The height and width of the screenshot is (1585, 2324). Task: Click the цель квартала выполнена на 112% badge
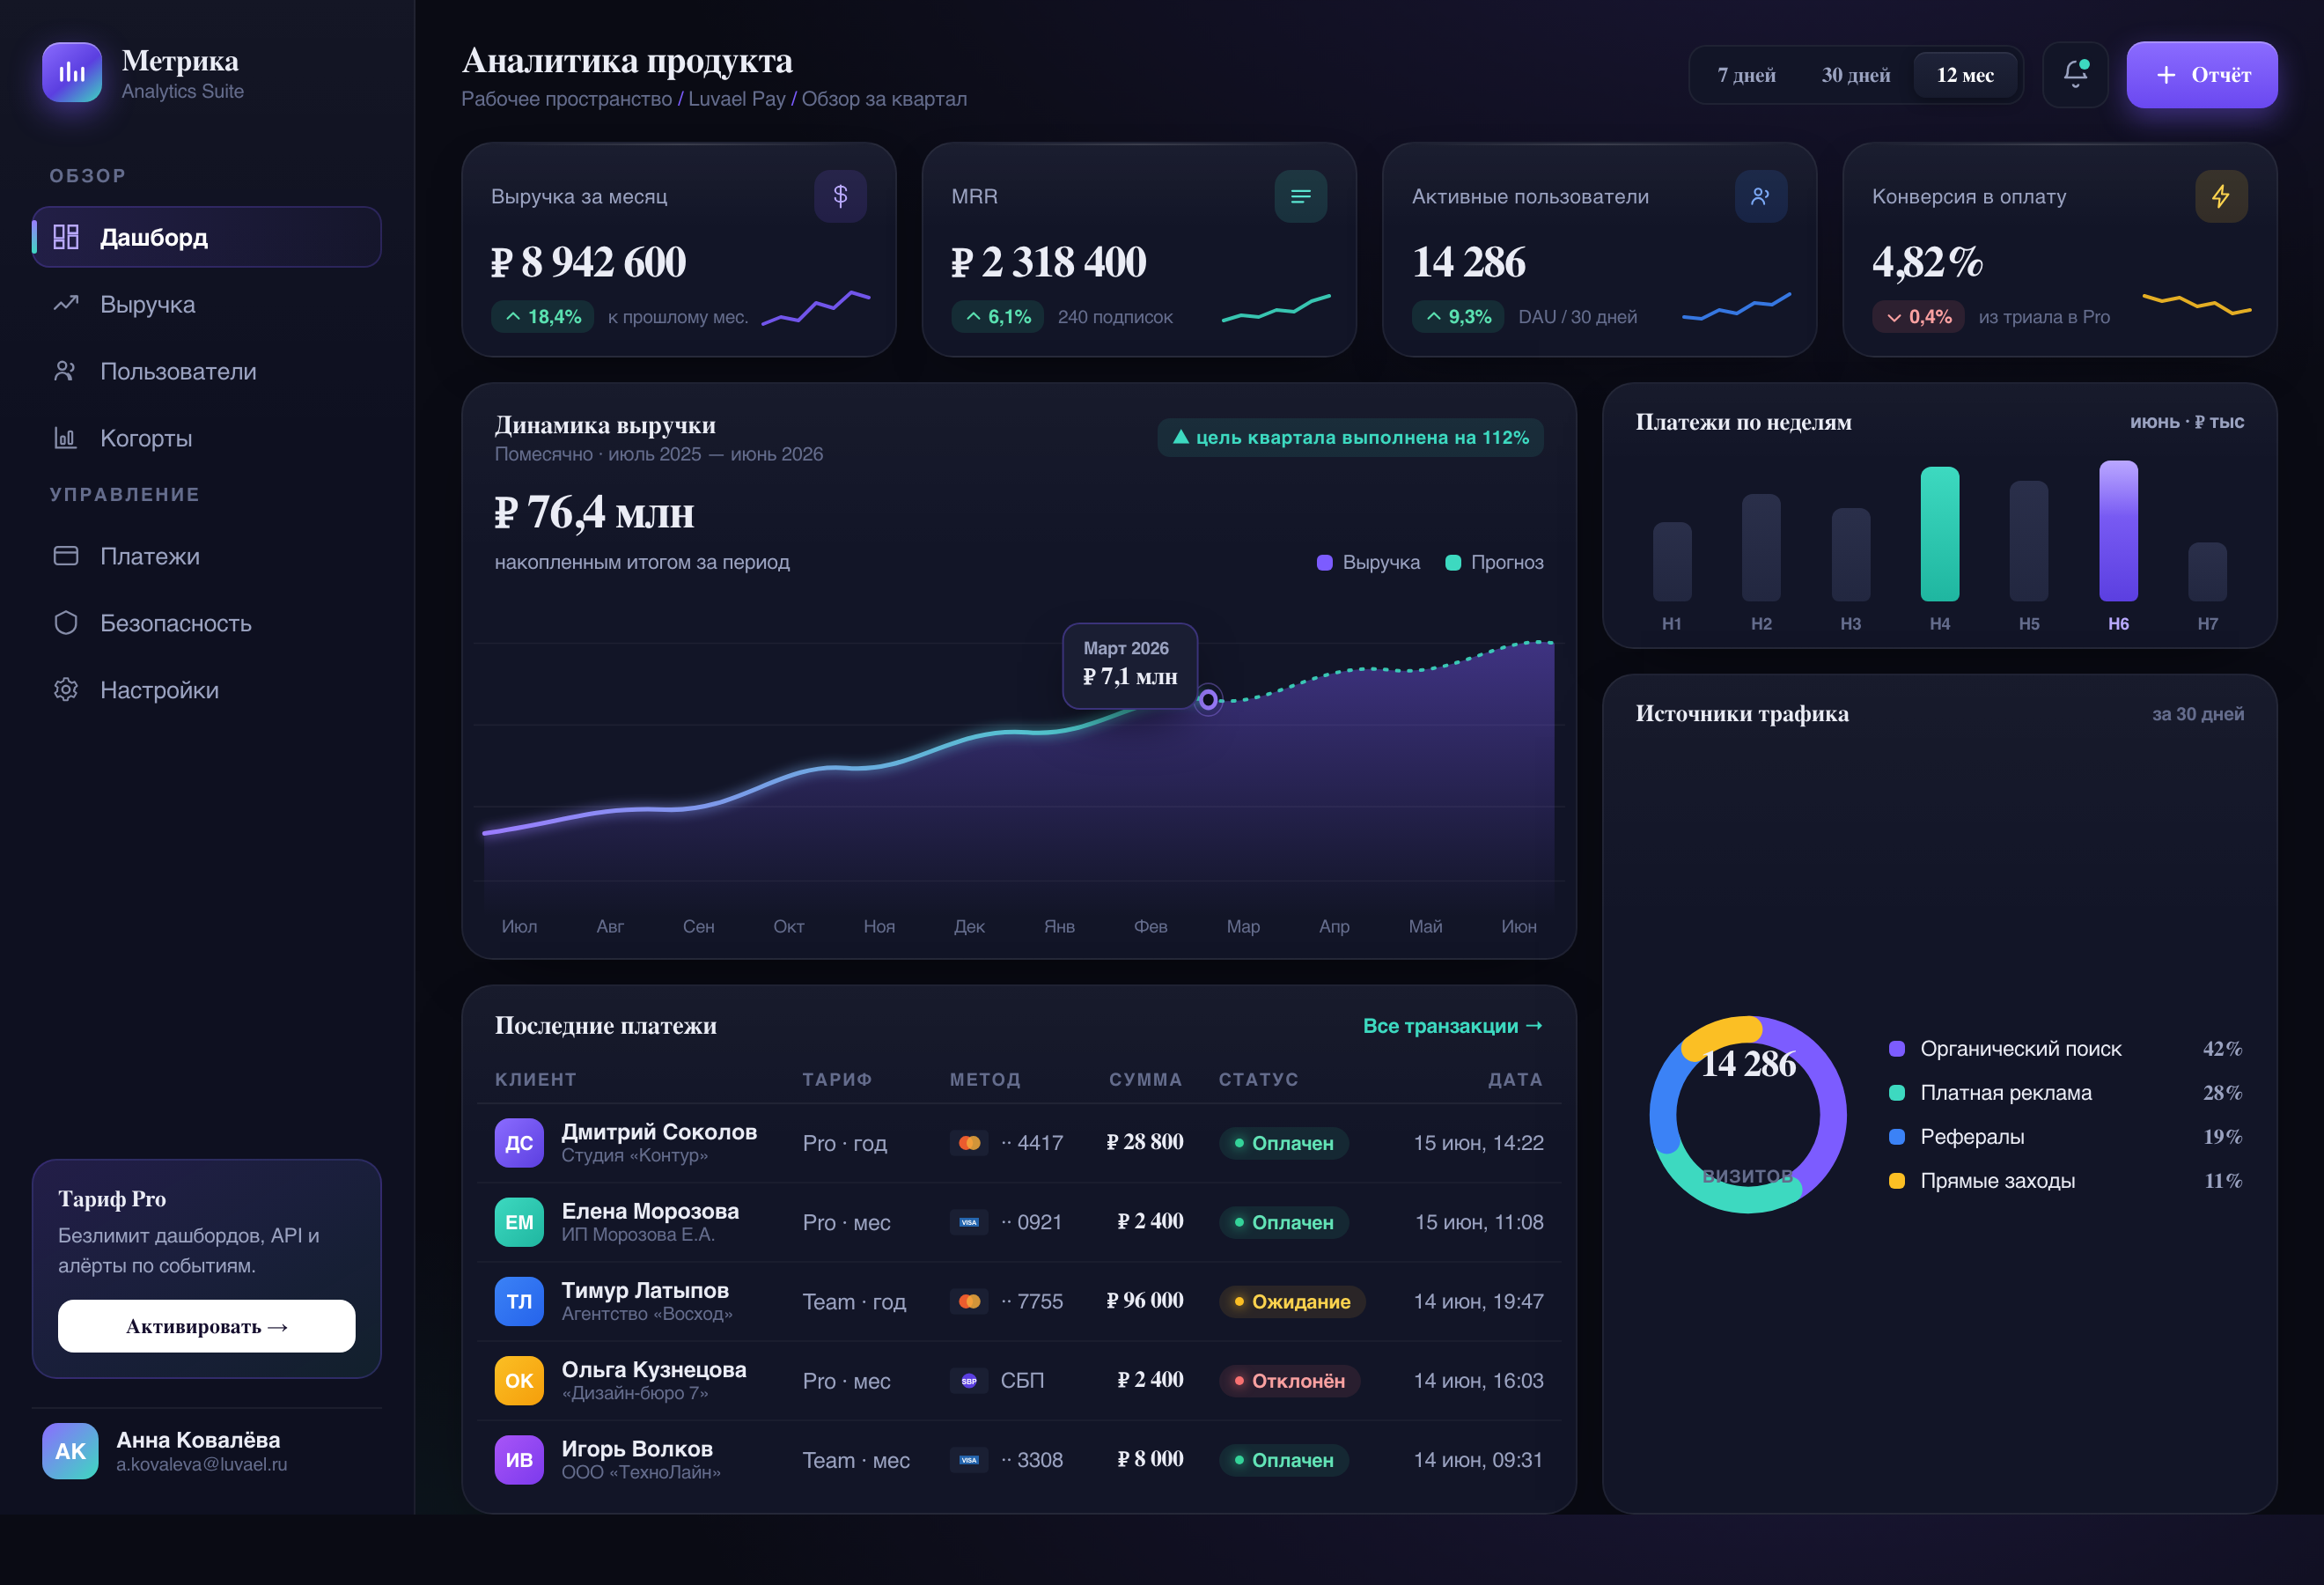click(x=1350, y=437)
